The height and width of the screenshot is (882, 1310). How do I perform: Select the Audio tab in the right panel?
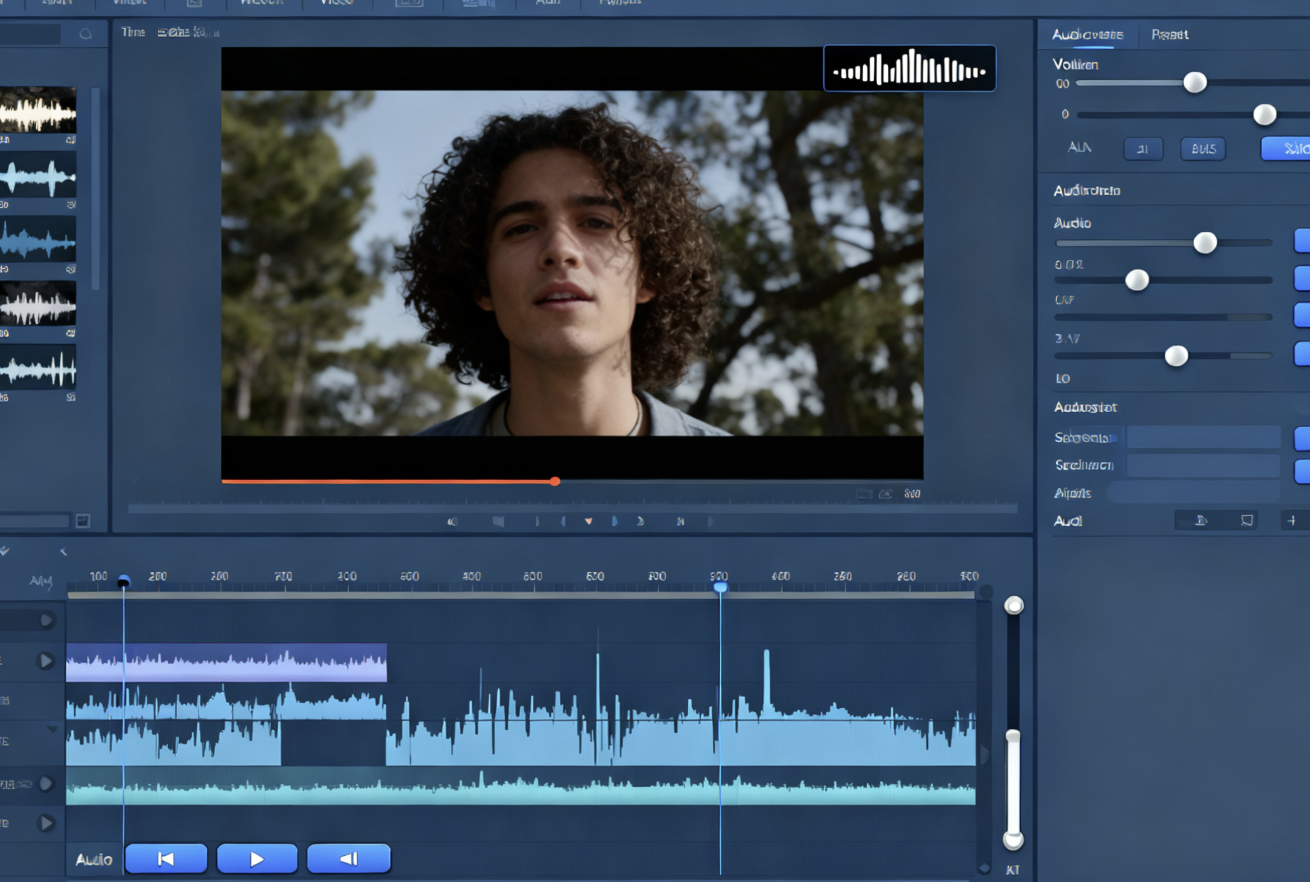(x=1087, y=34)
